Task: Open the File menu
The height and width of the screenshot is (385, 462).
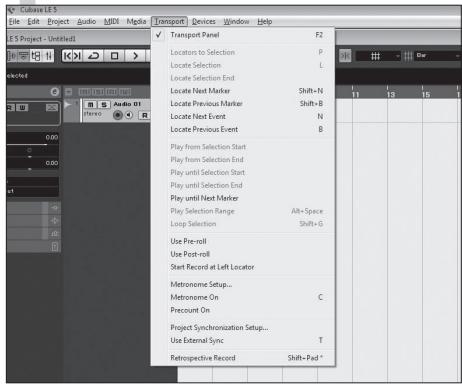Action: point(14,22)
